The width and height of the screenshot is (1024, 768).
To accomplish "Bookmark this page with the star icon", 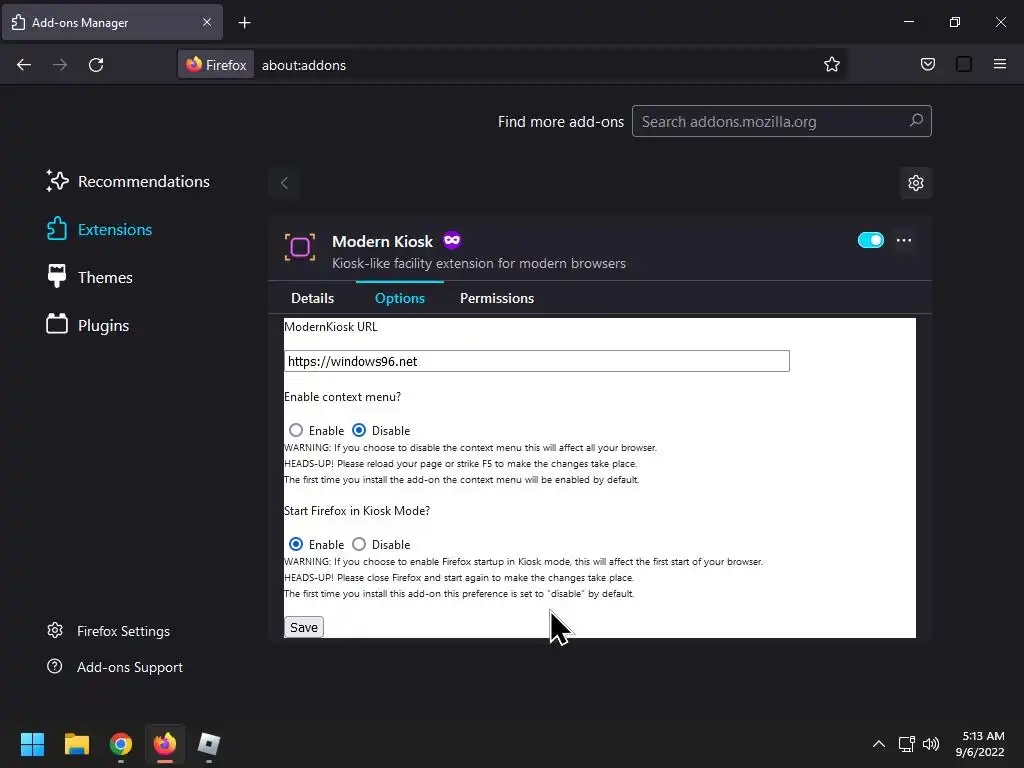I will point(831,64).
